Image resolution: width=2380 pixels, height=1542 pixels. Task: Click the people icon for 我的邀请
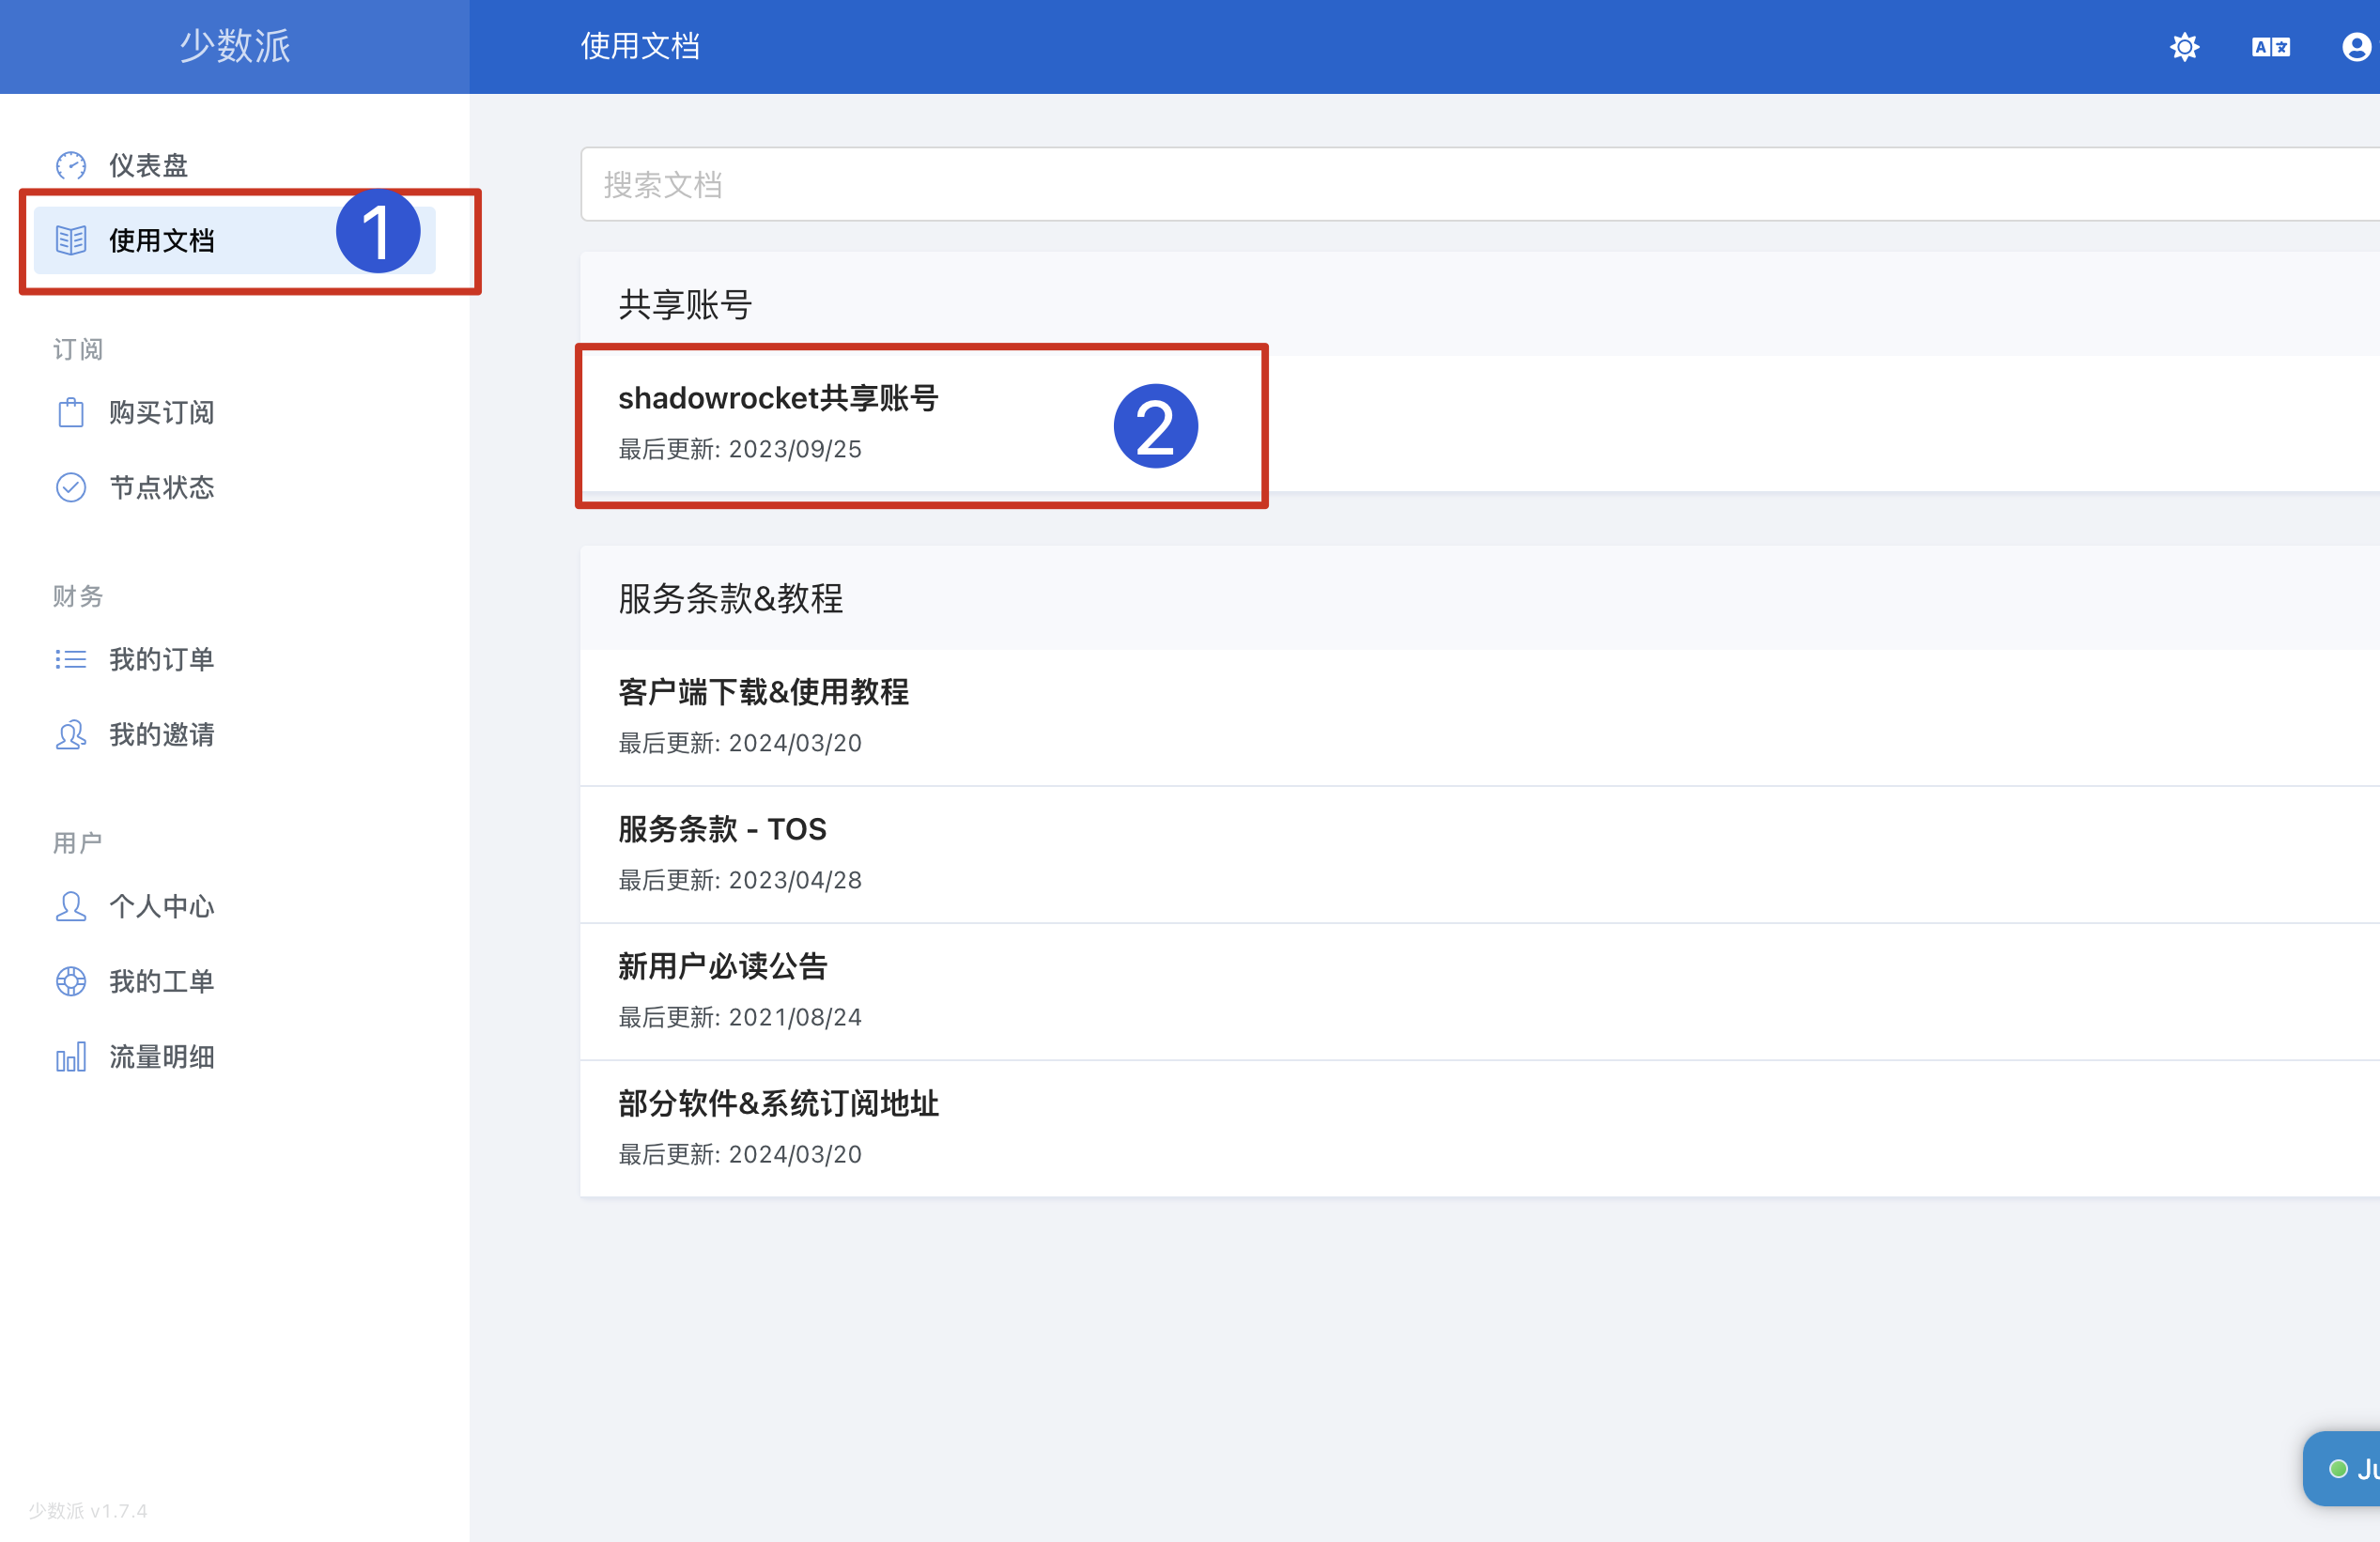click(71, 735)
